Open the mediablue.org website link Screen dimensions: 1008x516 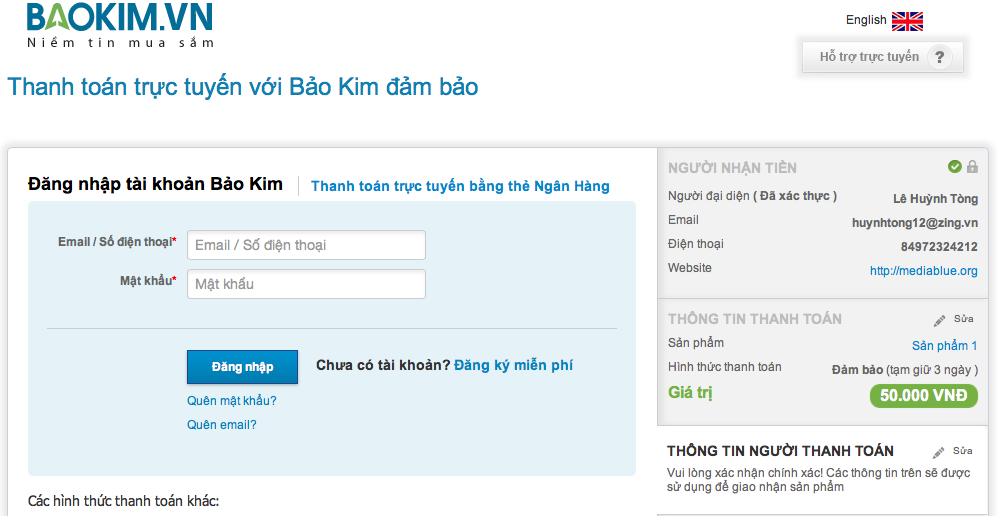(x=923, y=271)
